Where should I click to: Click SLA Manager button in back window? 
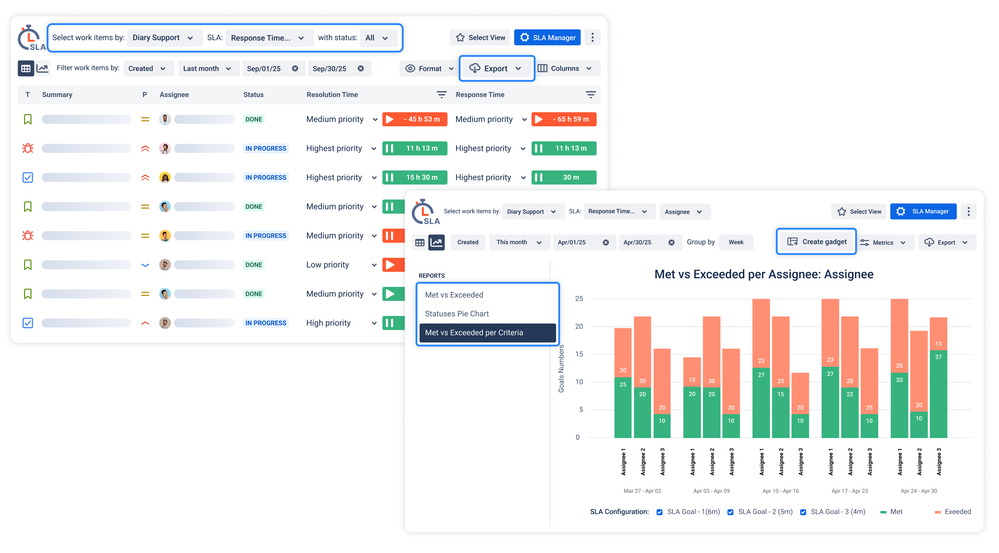(548, 38)
